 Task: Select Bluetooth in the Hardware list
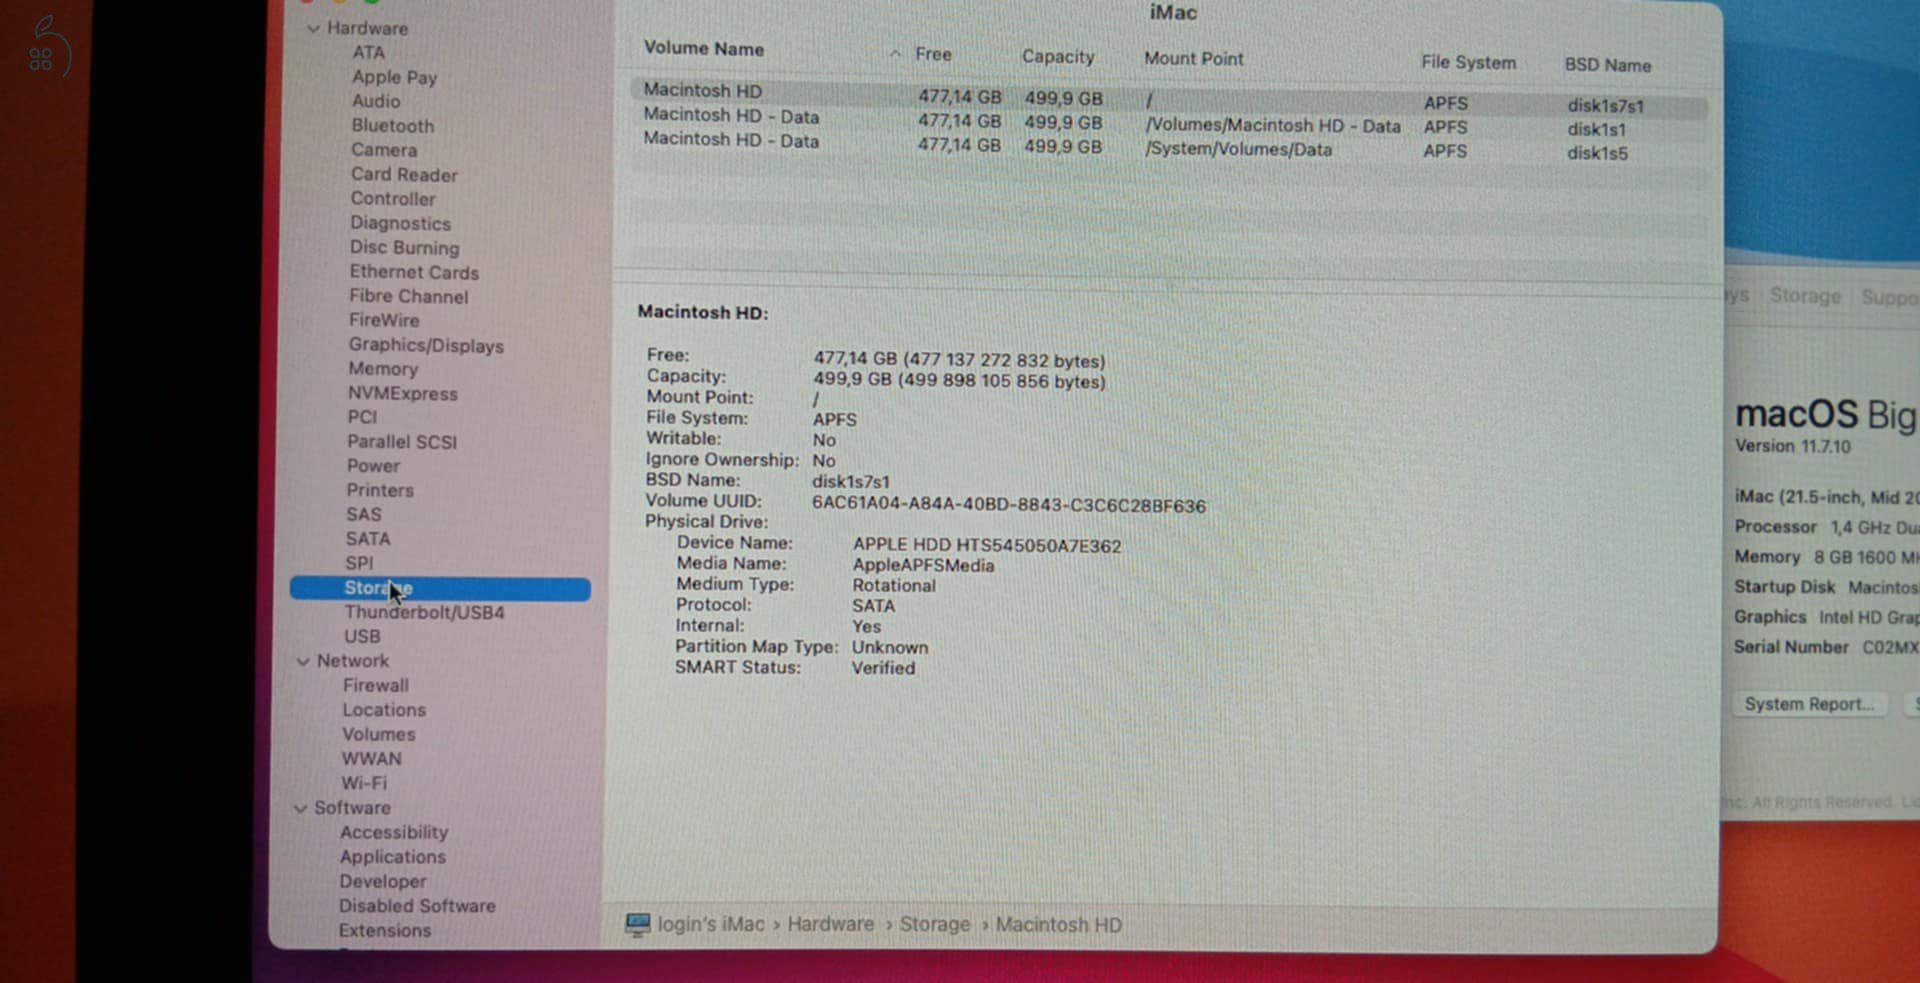click(392, 126)
